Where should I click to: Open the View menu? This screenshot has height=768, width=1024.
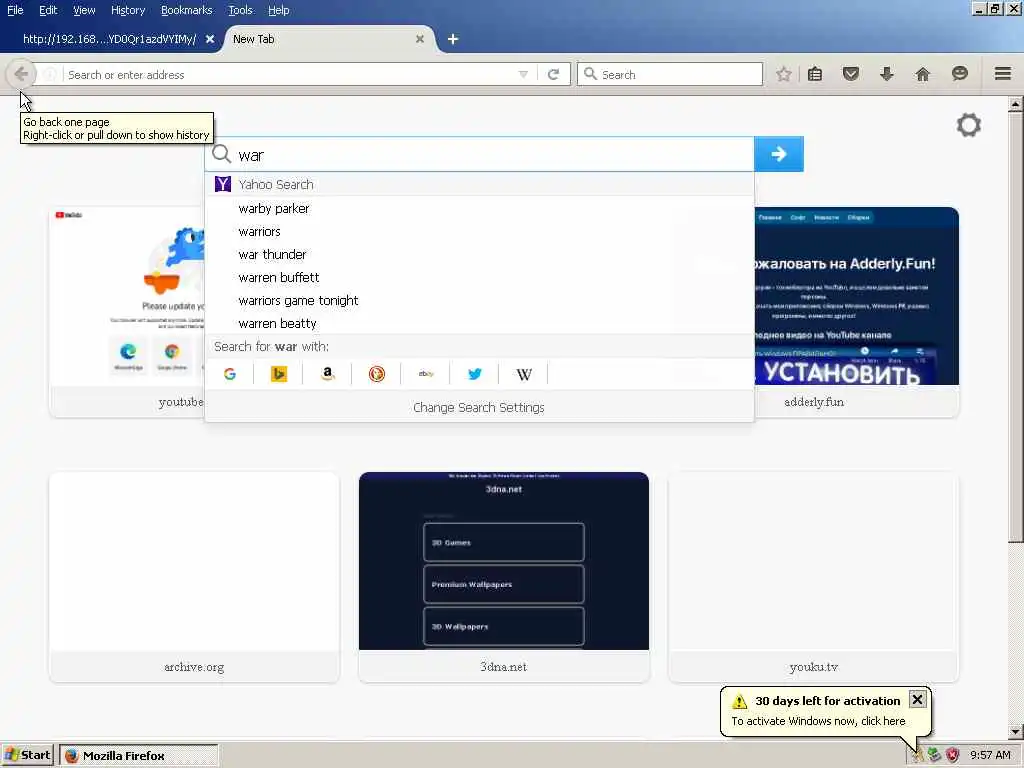(84, 10)
